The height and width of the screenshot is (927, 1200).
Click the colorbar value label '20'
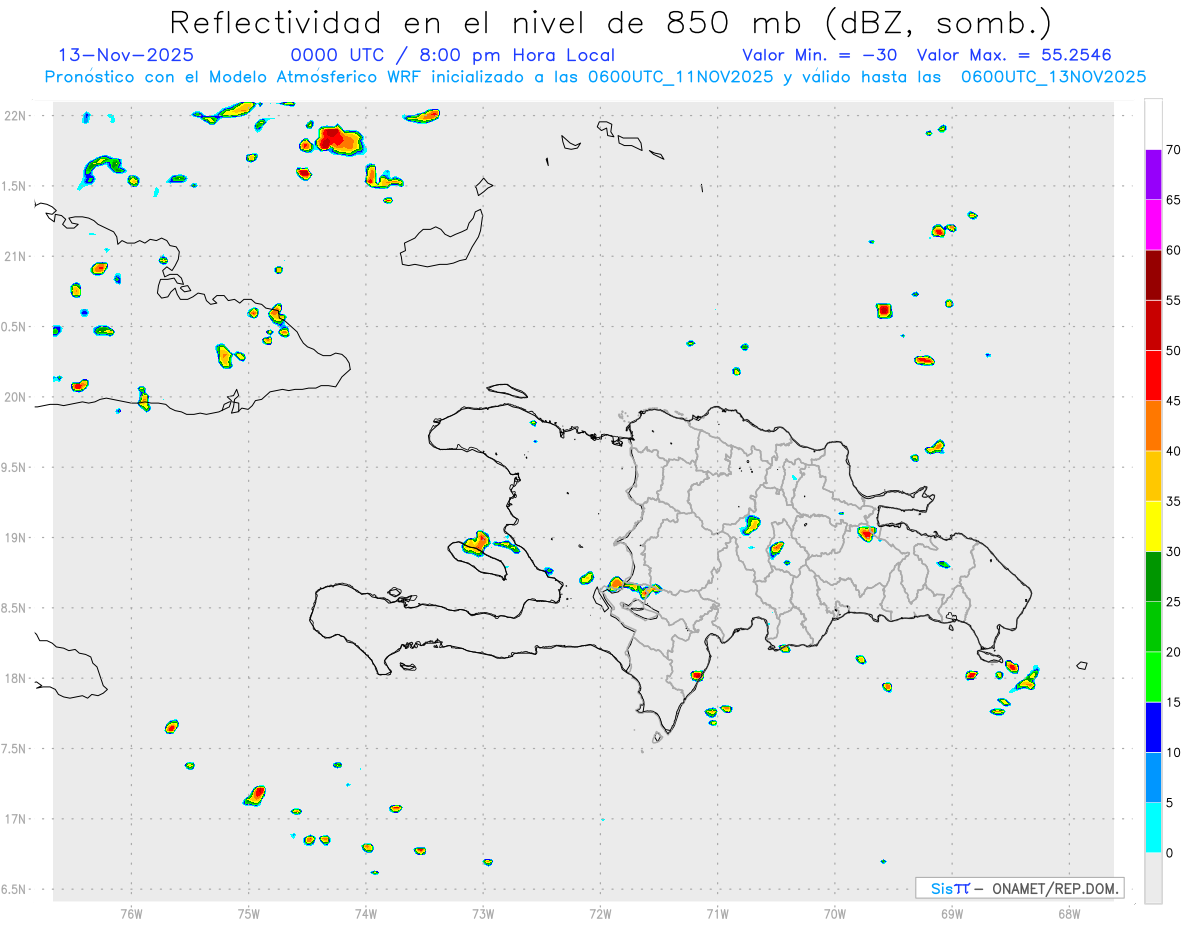pos(1174,652)
